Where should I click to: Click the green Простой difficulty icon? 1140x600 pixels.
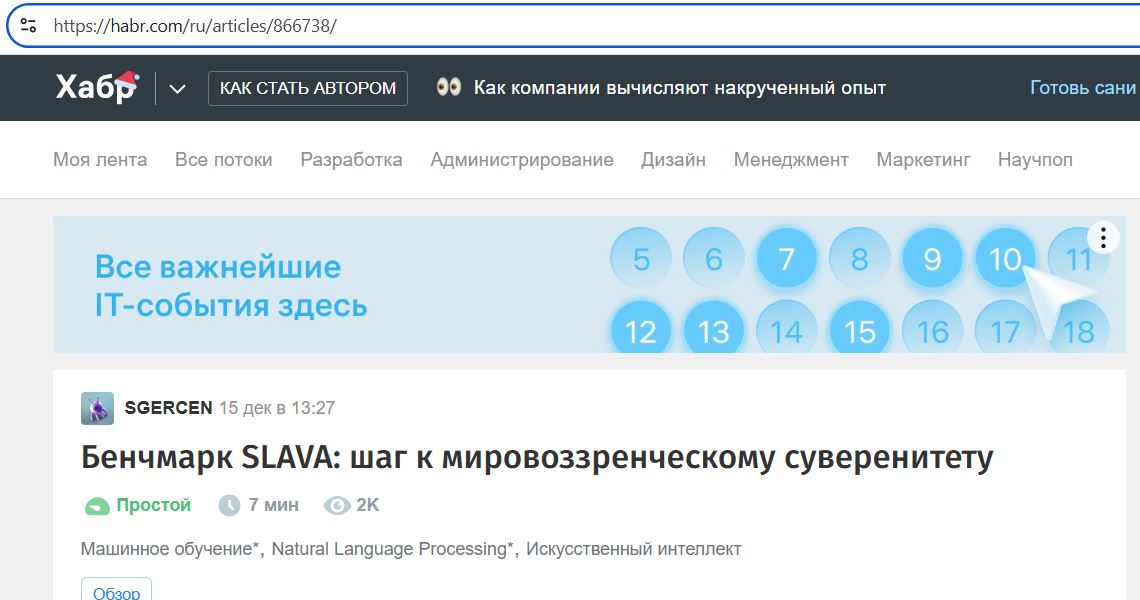point(97,506)
